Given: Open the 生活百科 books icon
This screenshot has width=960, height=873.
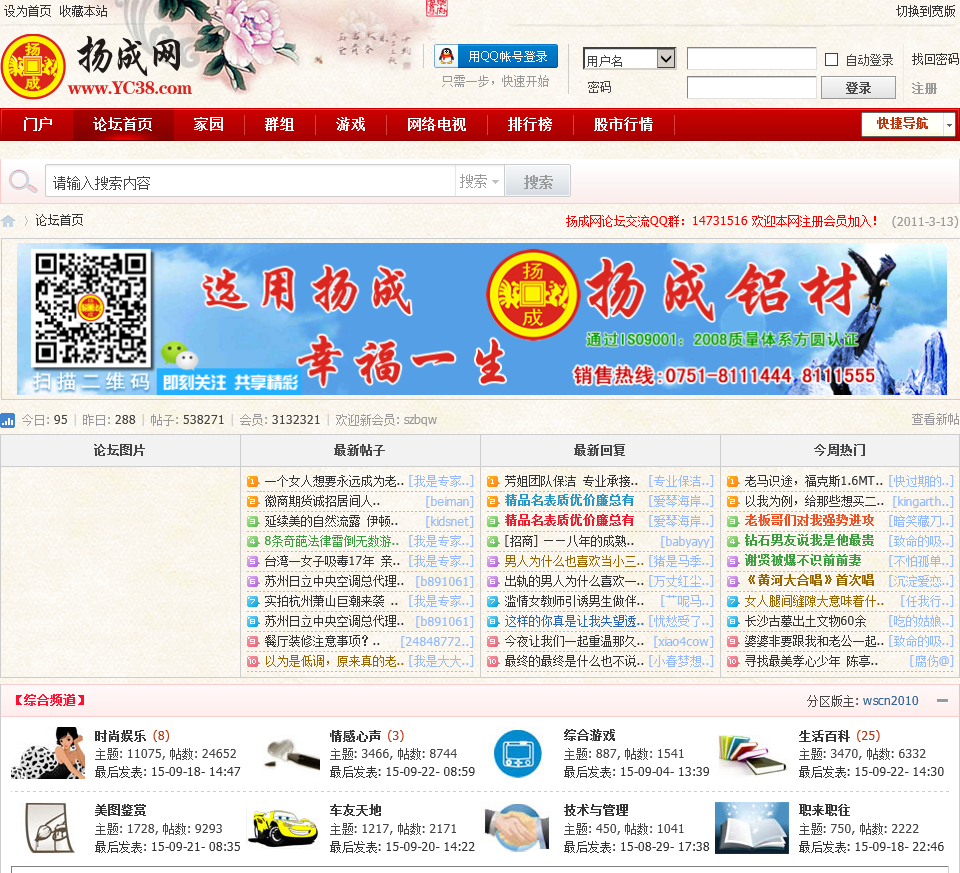Looking at the screenshot, I should click(x=752, y=754).
